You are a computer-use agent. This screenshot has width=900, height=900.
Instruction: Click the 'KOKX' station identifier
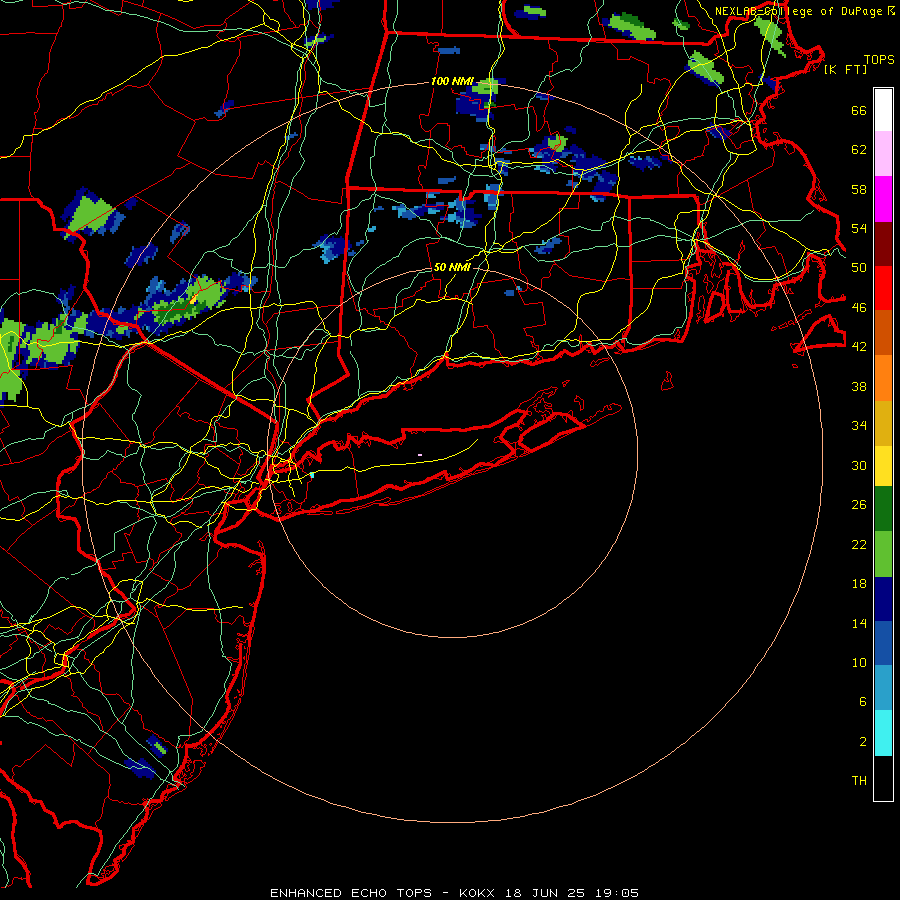click(x=476, y=893)
